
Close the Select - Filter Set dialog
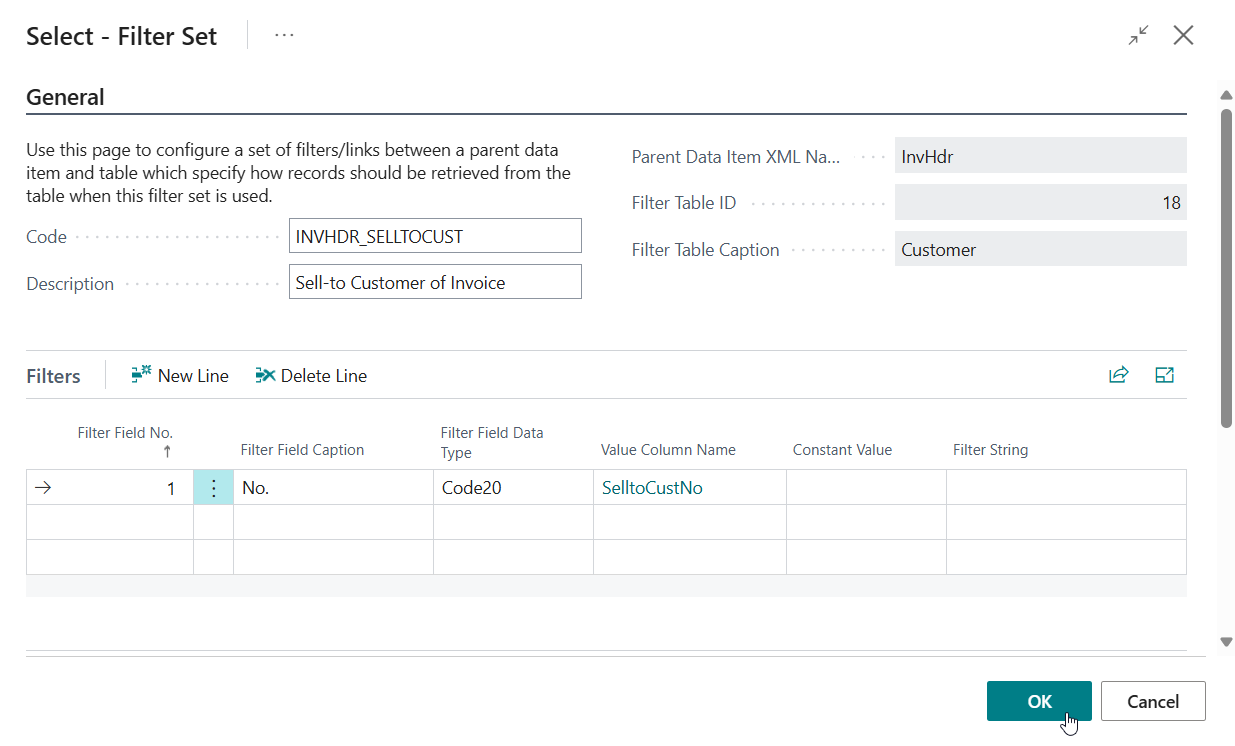[1183, 36]
